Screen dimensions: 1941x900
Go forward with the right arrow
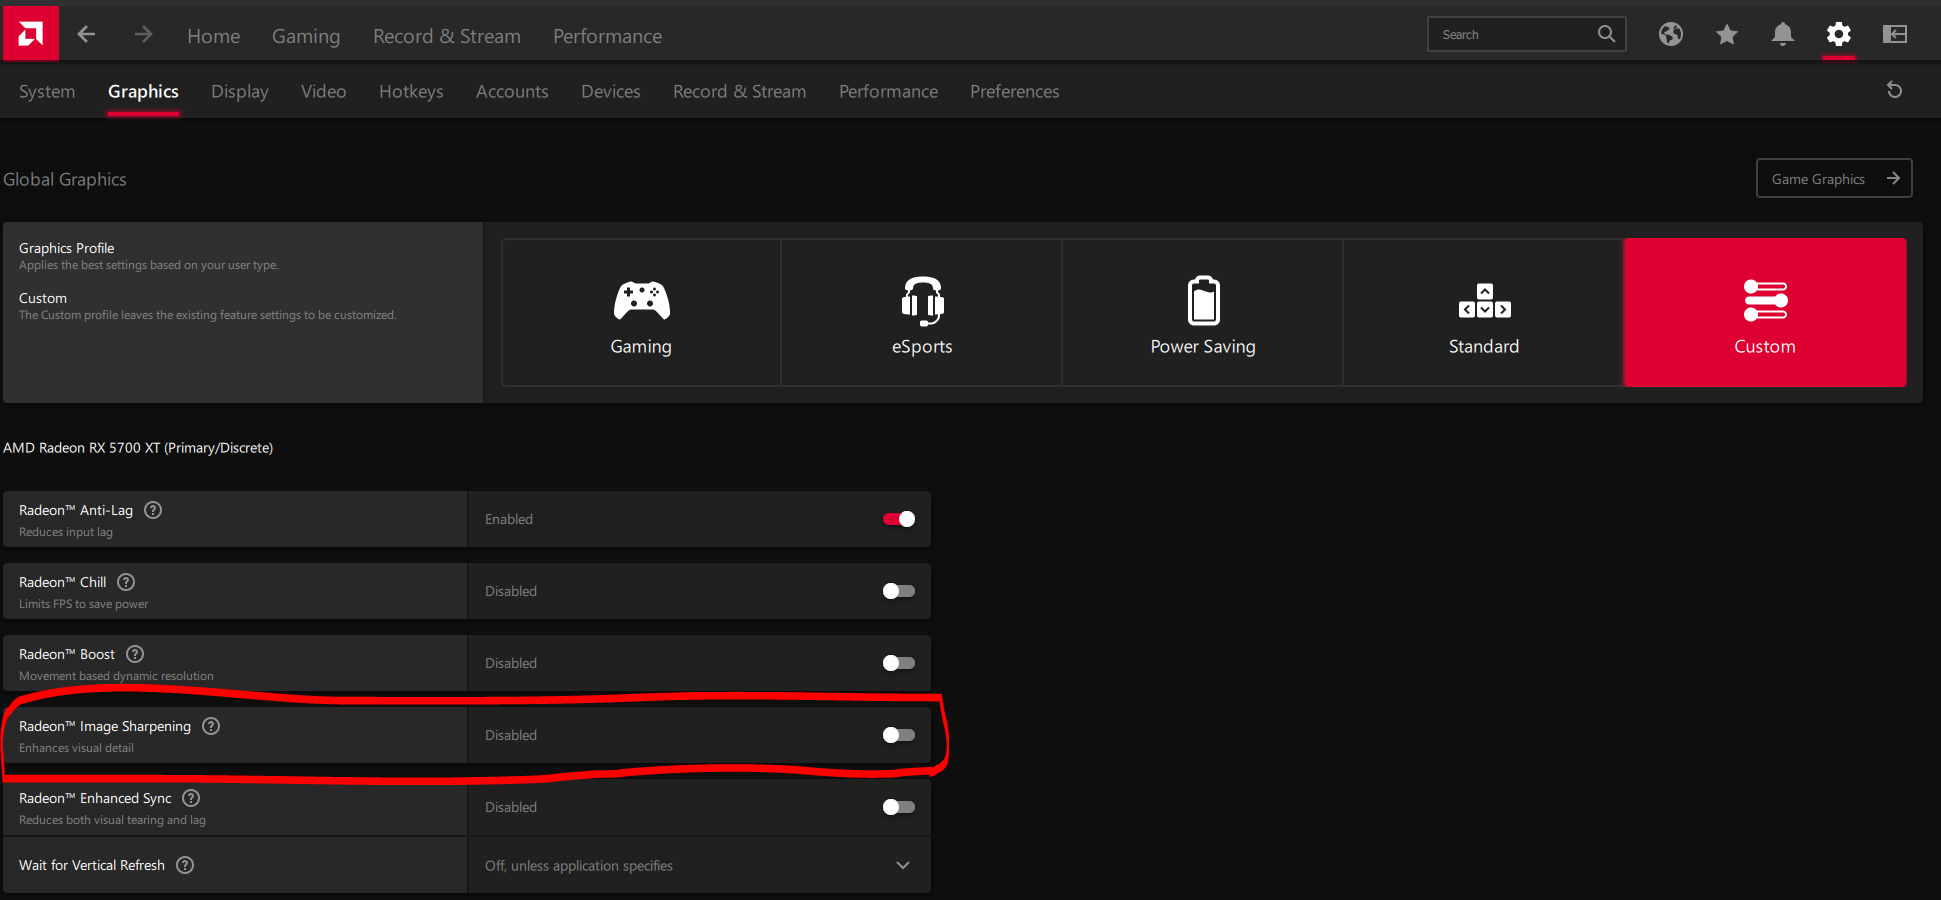coord(143,35)
